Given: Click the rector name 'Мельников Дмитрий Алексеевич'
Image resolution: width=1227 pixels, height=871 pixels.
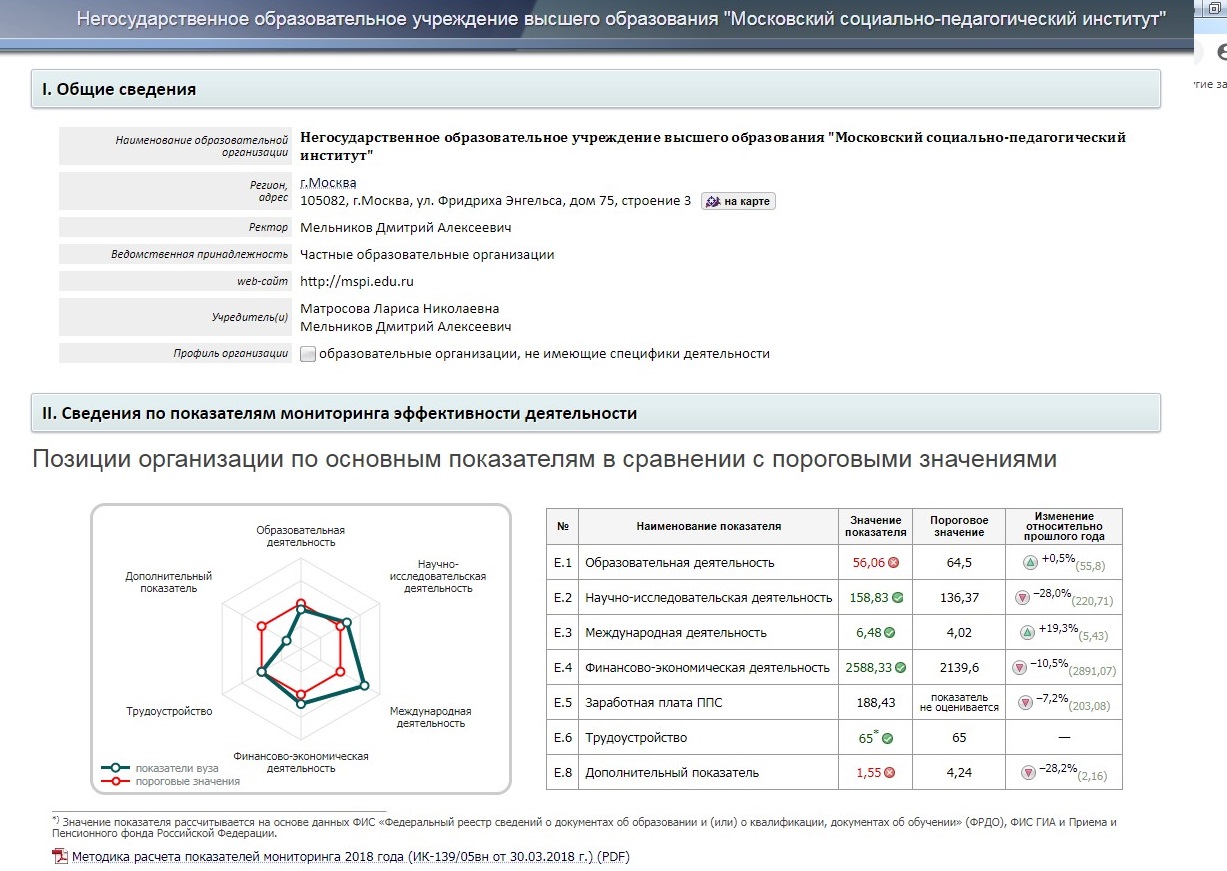Looking at the screenshot, I should 406,227.
